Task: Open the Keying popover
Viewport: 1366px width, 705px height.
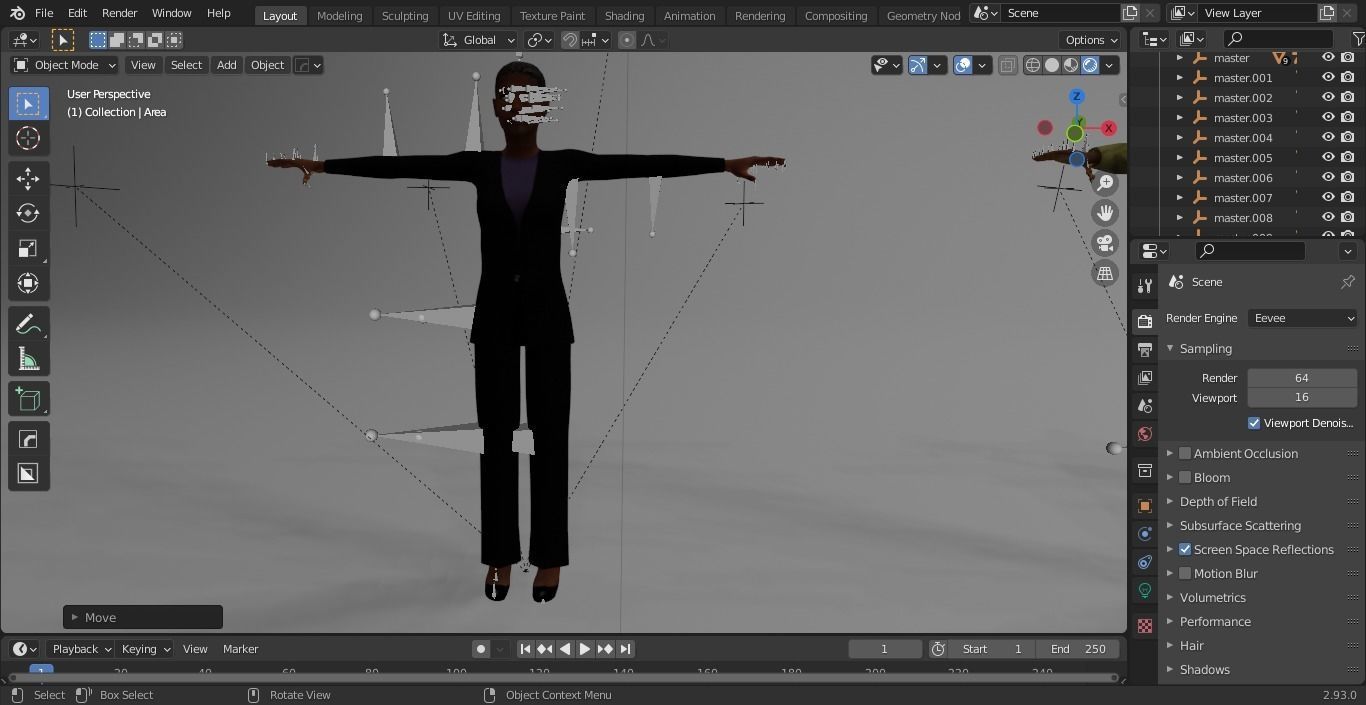Action: tap(144, 649)
